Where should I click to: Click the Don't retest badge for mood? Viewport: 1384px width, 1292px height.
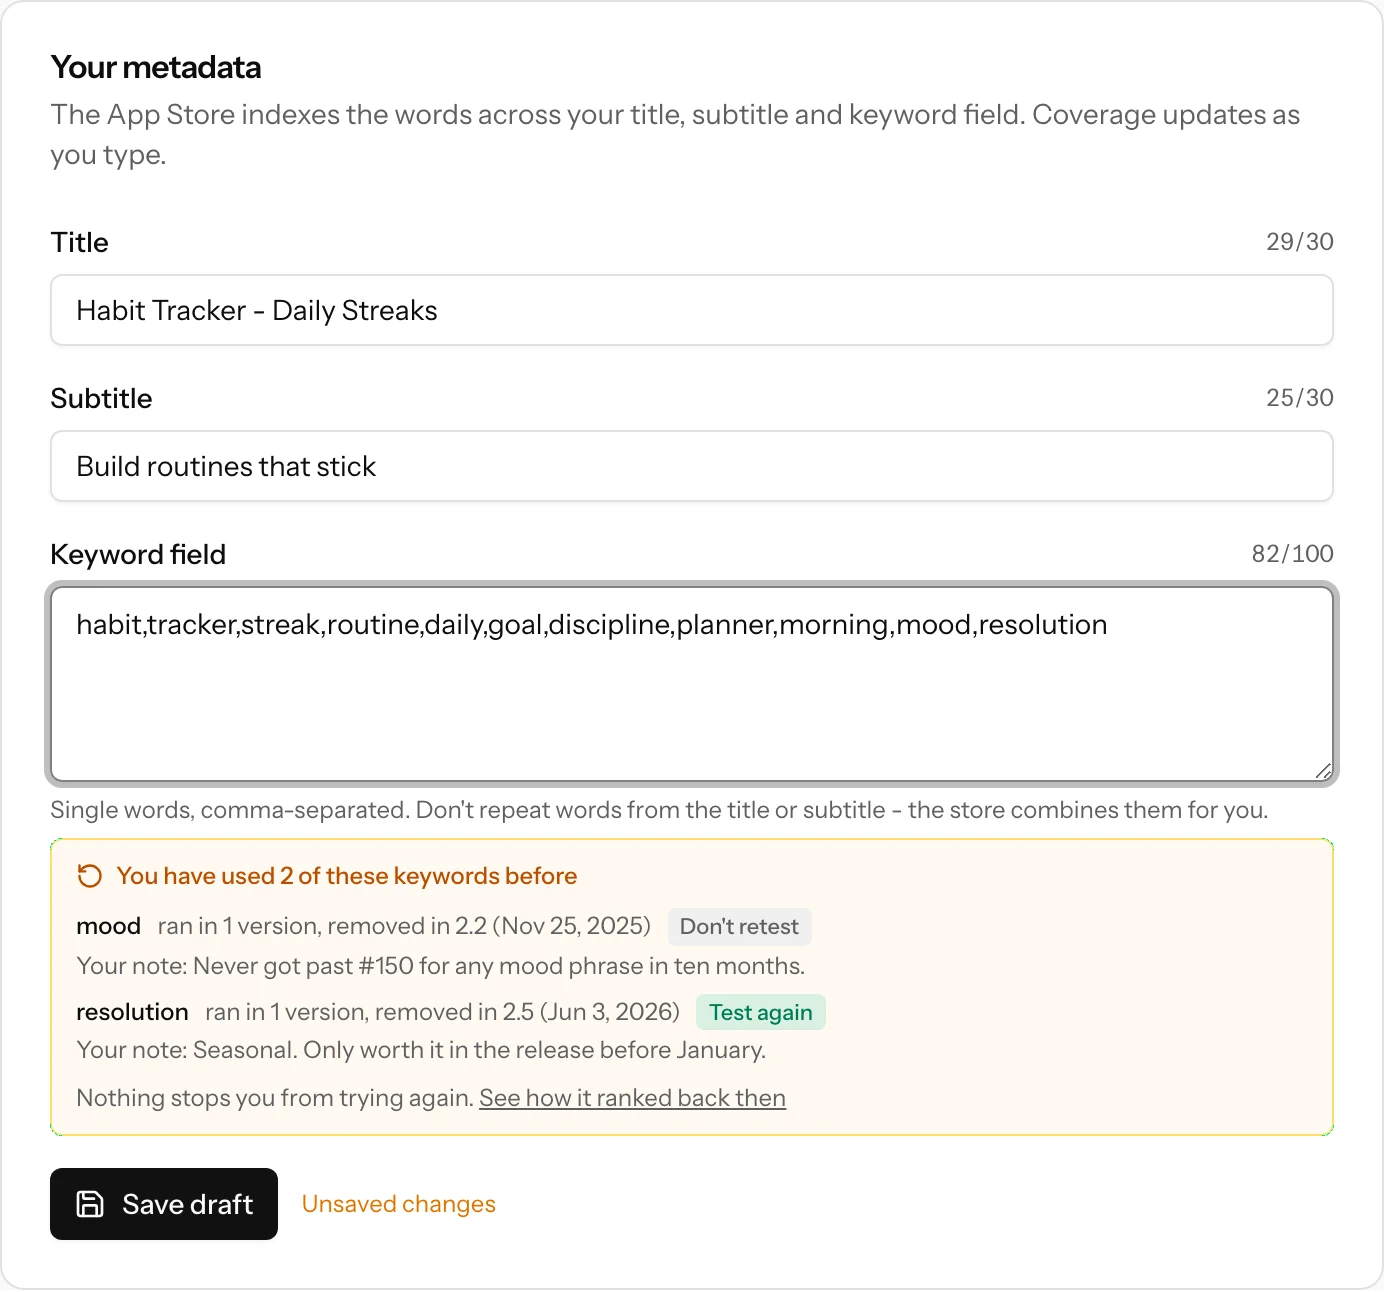[739, 926]
